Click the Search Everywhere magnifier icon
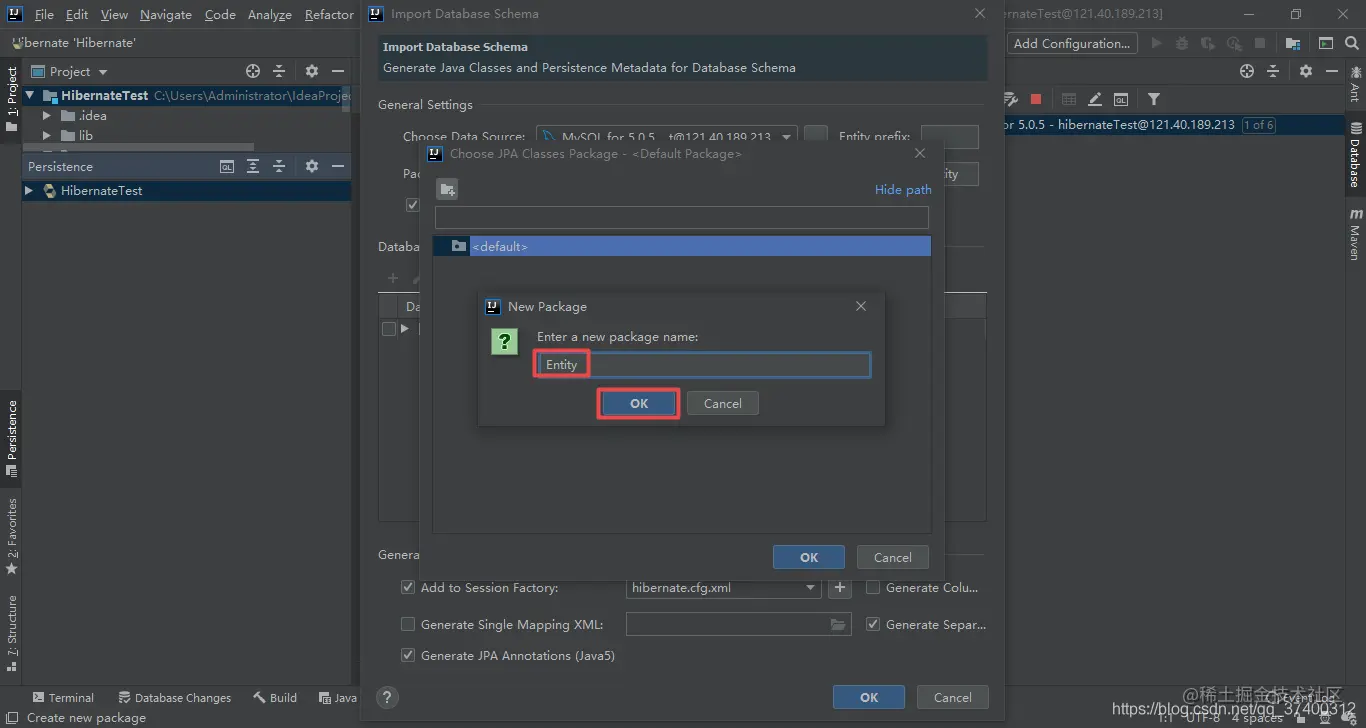 tap(1352, 43)
